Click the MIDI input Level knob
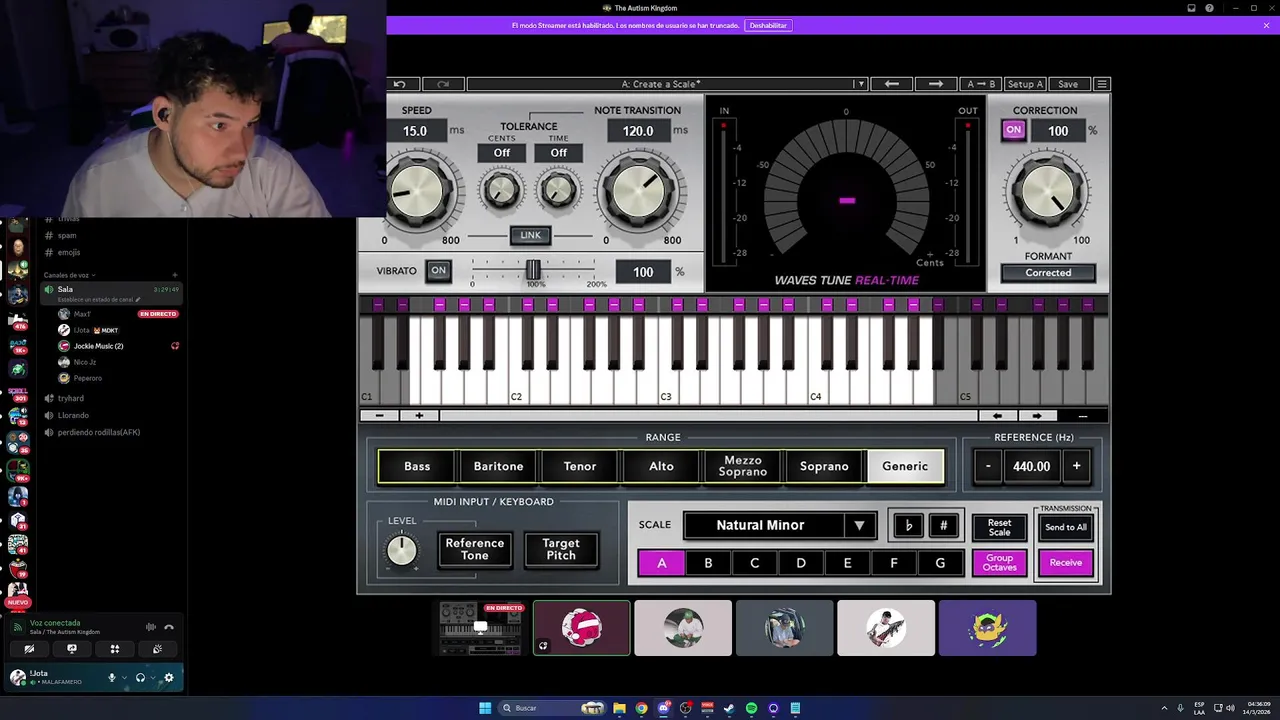Screen dimensions: 1280x720 [x=401, y=550]
